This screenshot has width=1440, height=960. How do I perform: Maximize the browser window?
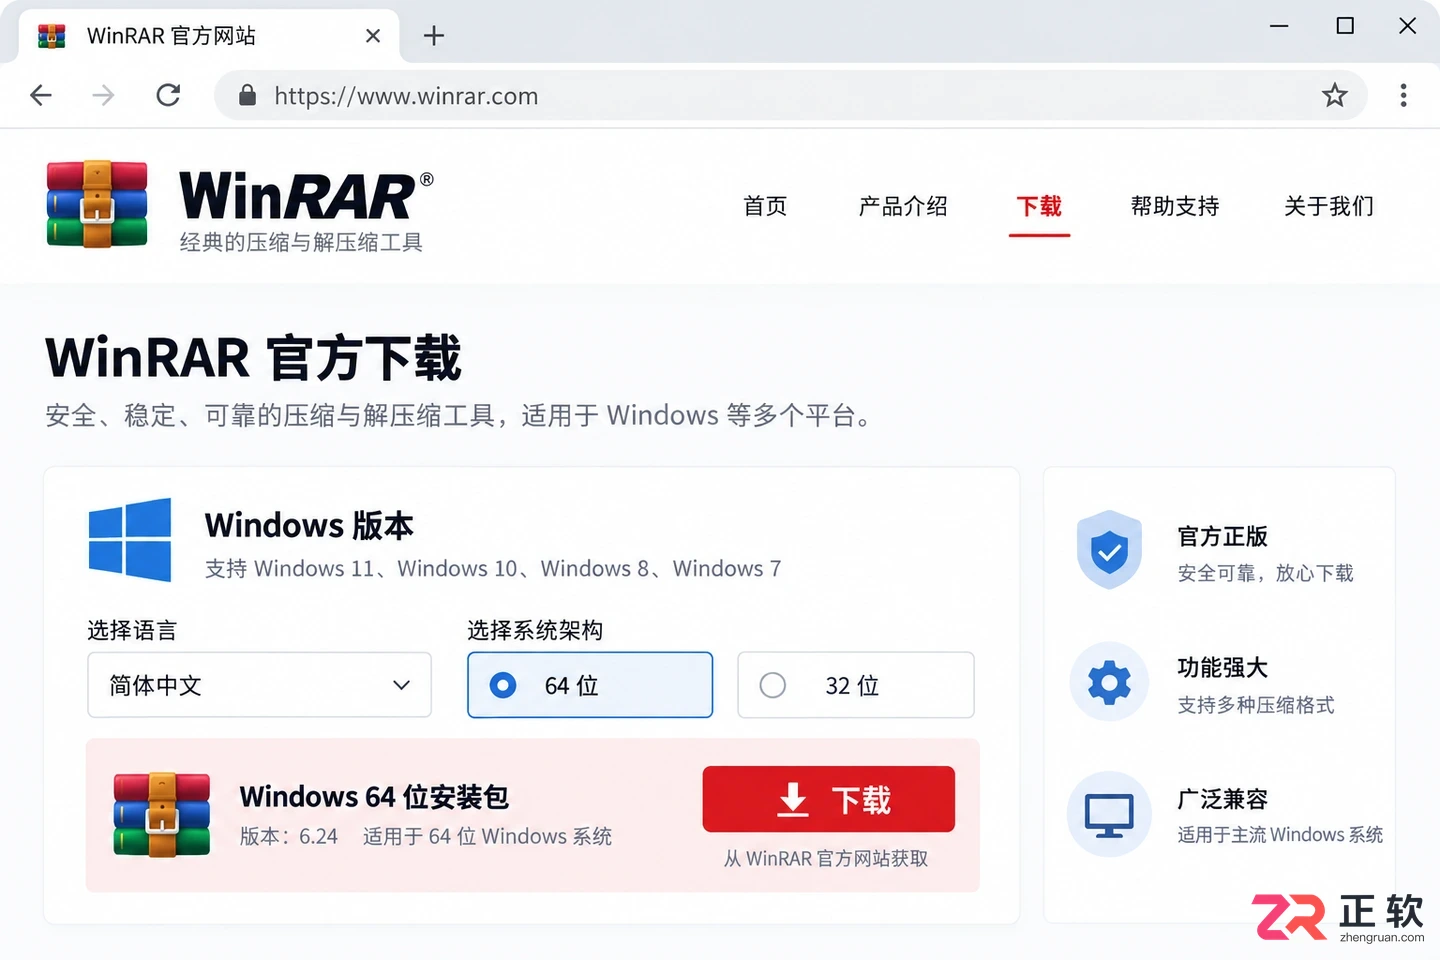tap(1345, 26)
